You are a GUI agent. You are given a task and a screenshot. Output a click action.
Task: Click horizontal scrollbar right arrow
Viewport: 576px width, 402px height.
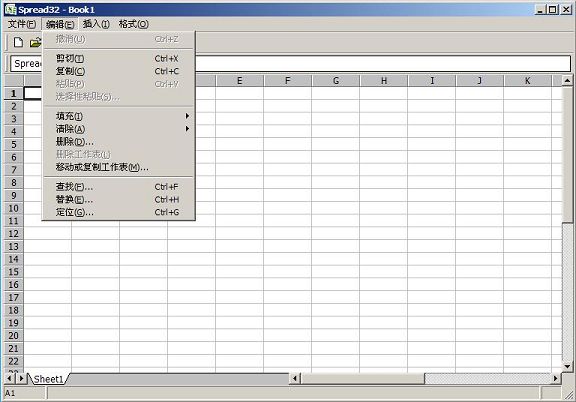[555, 378]
